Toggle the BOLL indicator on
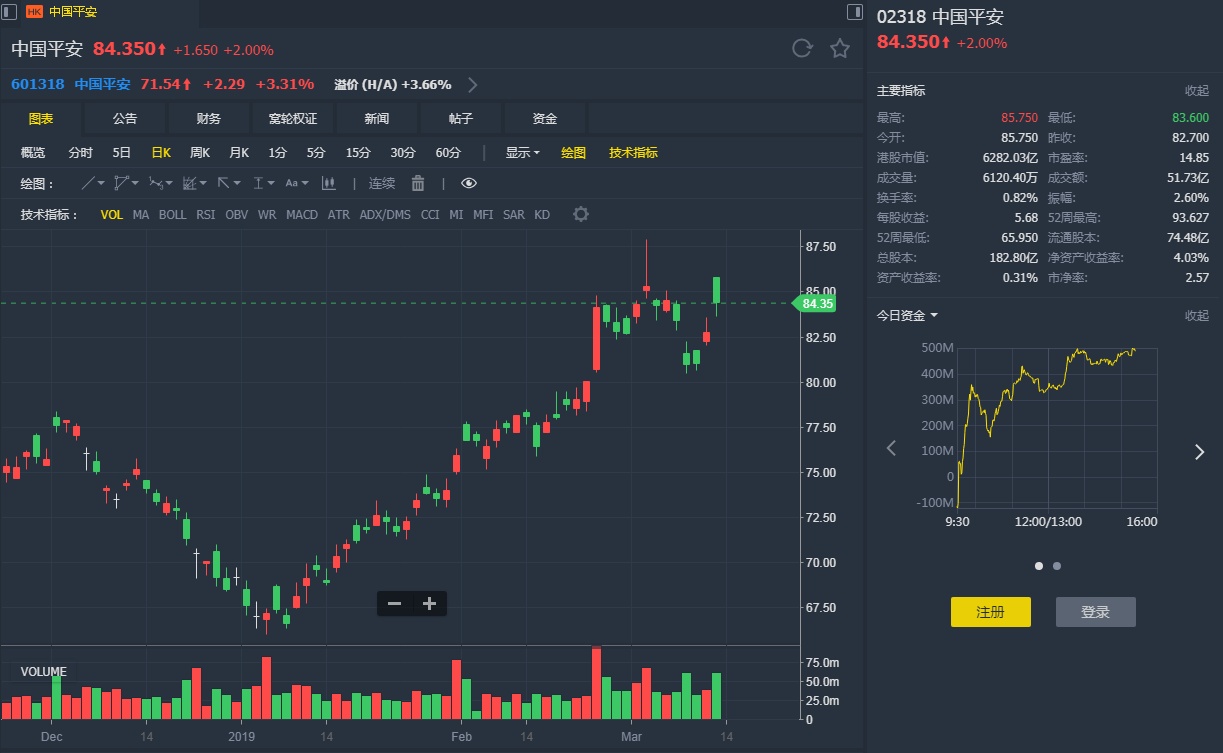1223x753 pixels. (172, 214)
